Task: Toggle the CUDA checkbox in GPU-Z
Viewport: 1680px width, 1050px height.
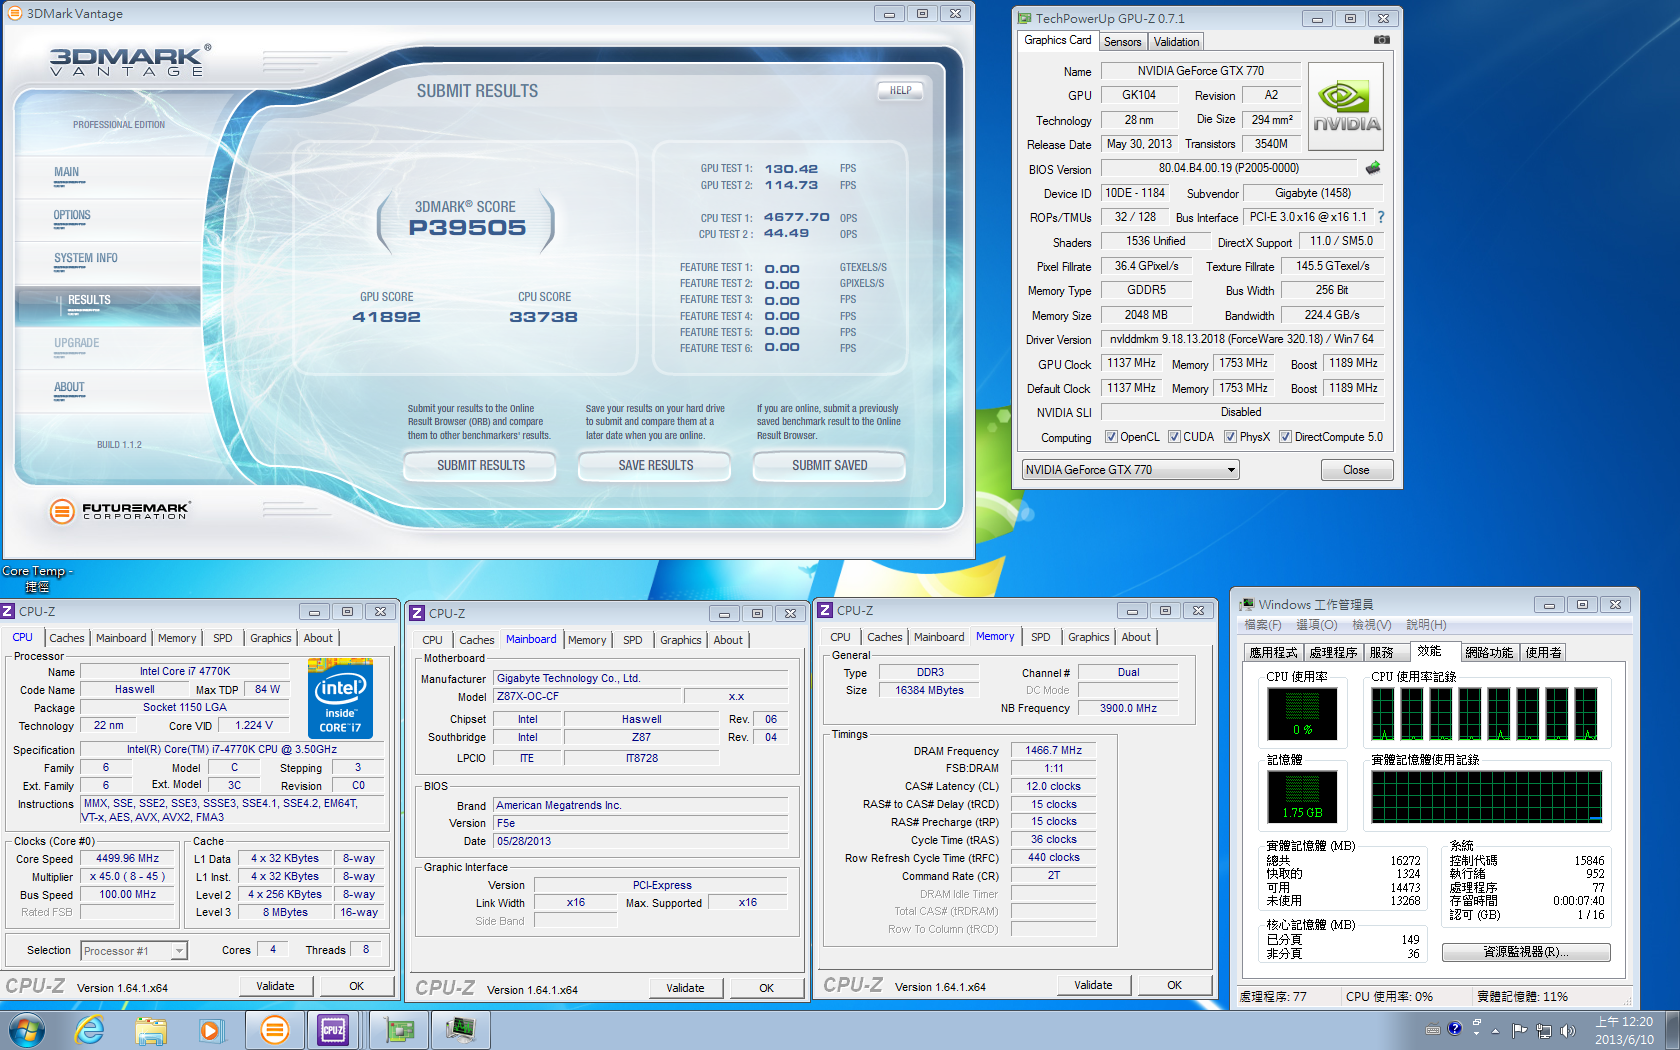Action: click(x=1174, y=437)
